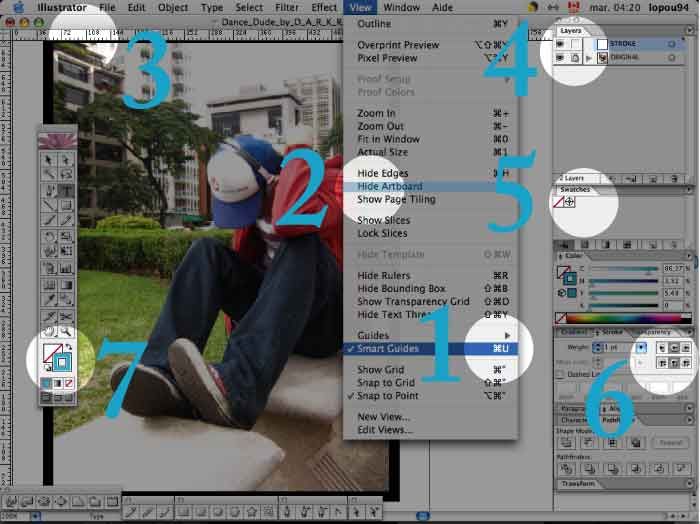Click the Hide Artboard menu item

(430, 186)
